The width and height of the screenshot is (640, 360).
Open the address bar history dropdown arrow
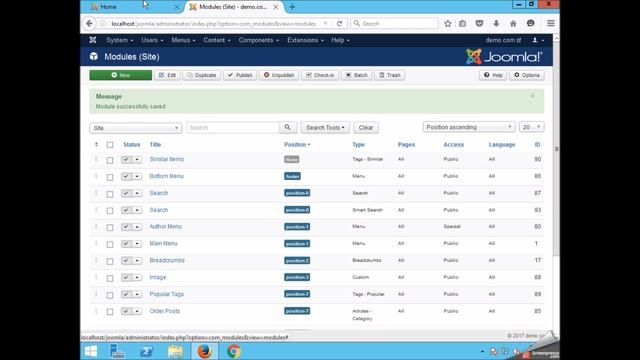(325, 24)
